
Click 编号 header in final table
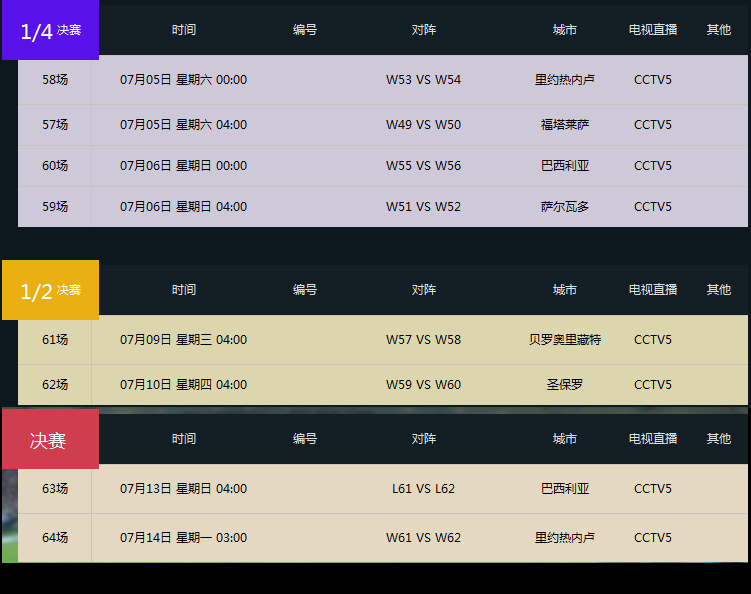(305, 439)
